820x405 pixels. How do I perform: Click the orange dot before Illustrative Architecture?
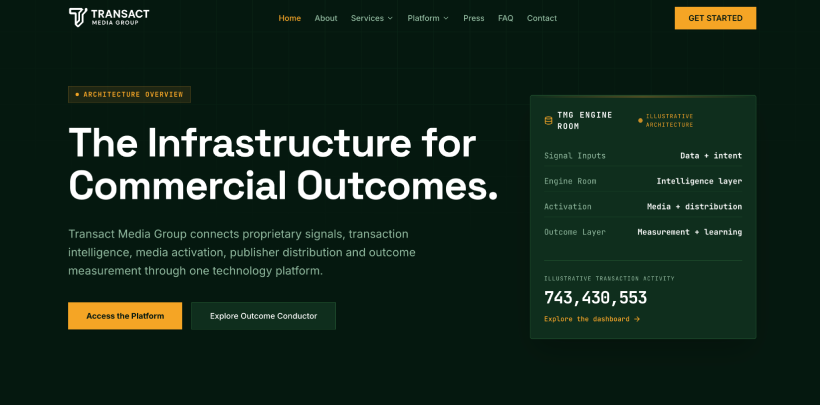pos(640,120)
